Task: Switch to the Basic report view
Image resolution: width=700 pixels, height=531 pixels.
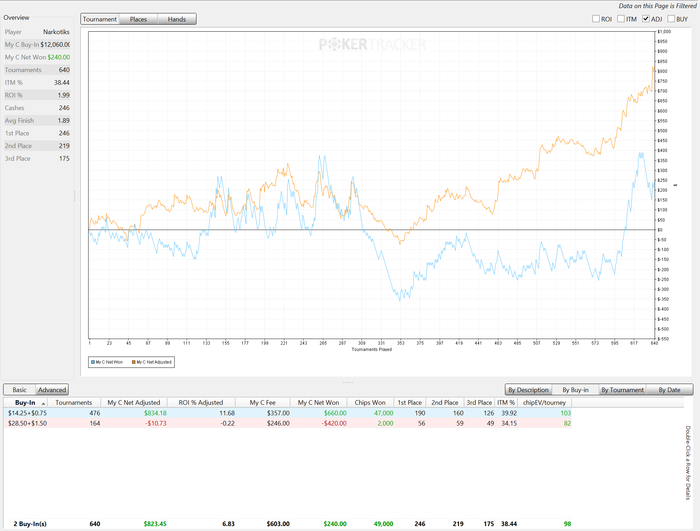Action: (20, 389)
